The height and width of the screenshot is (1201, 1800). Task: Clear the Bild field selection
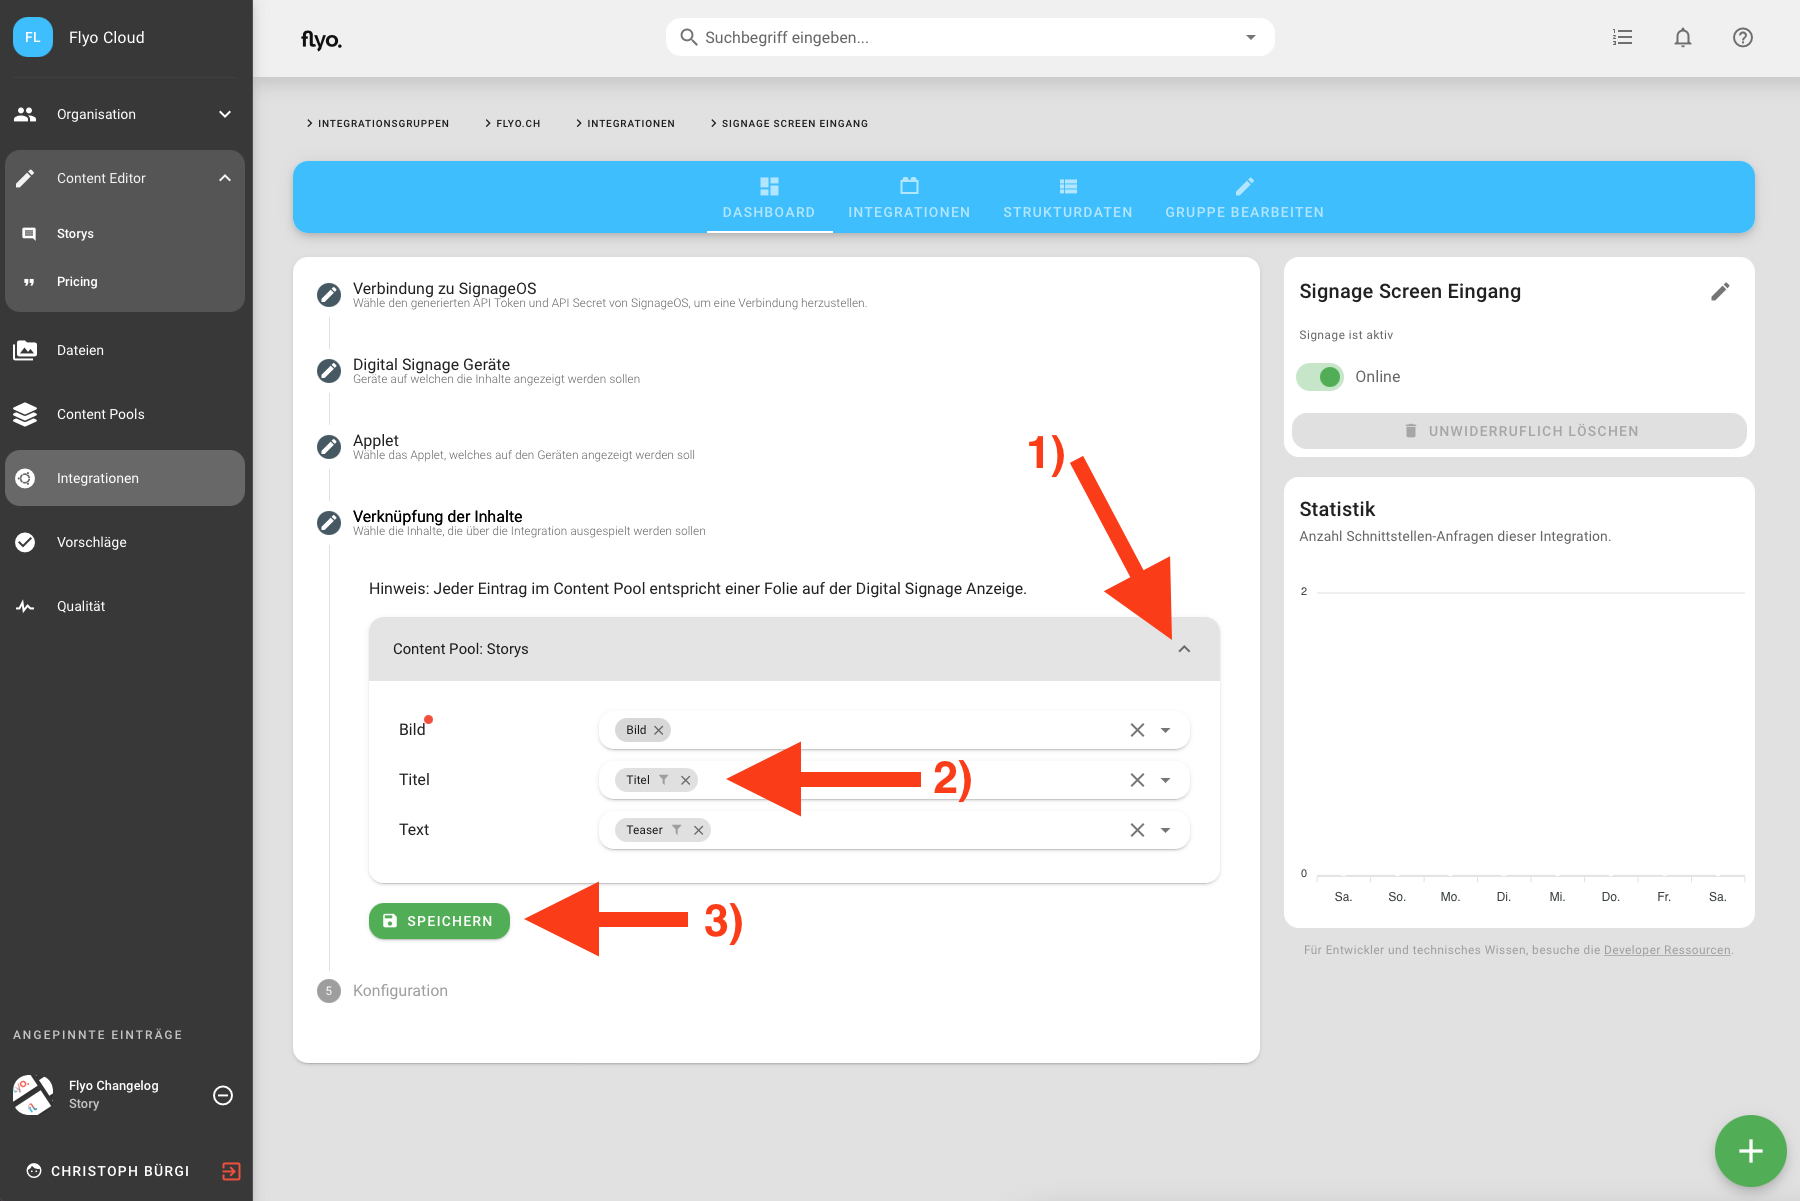1137,730
